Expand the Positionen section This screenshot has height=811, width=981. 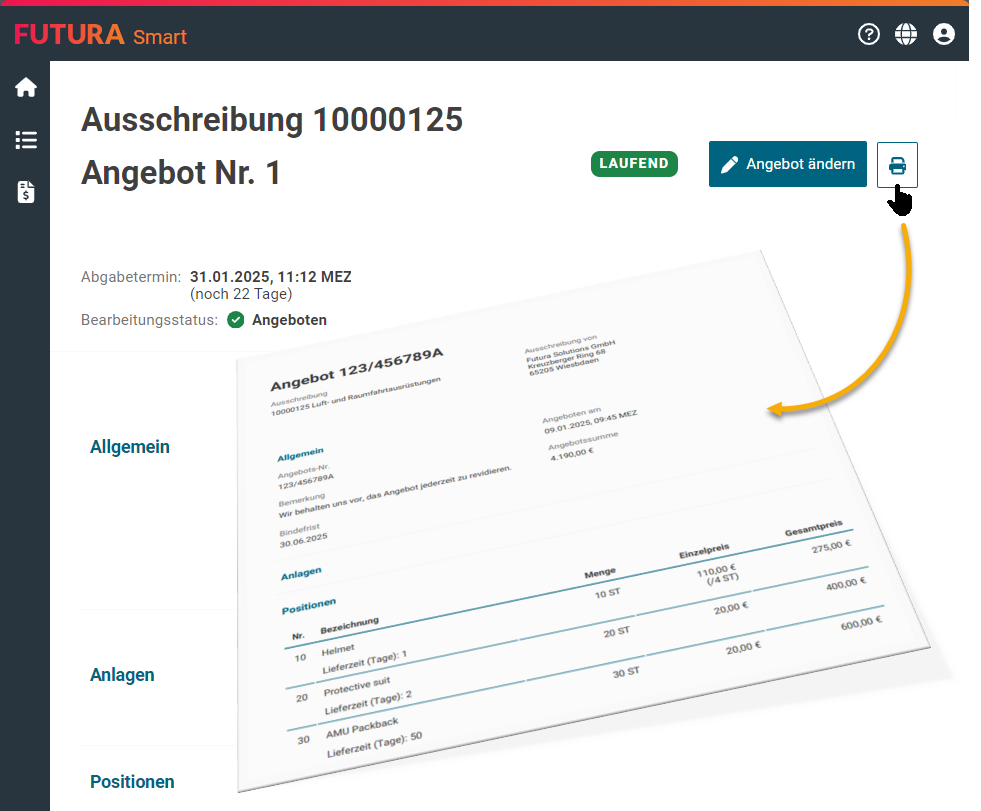click(132, 782)
